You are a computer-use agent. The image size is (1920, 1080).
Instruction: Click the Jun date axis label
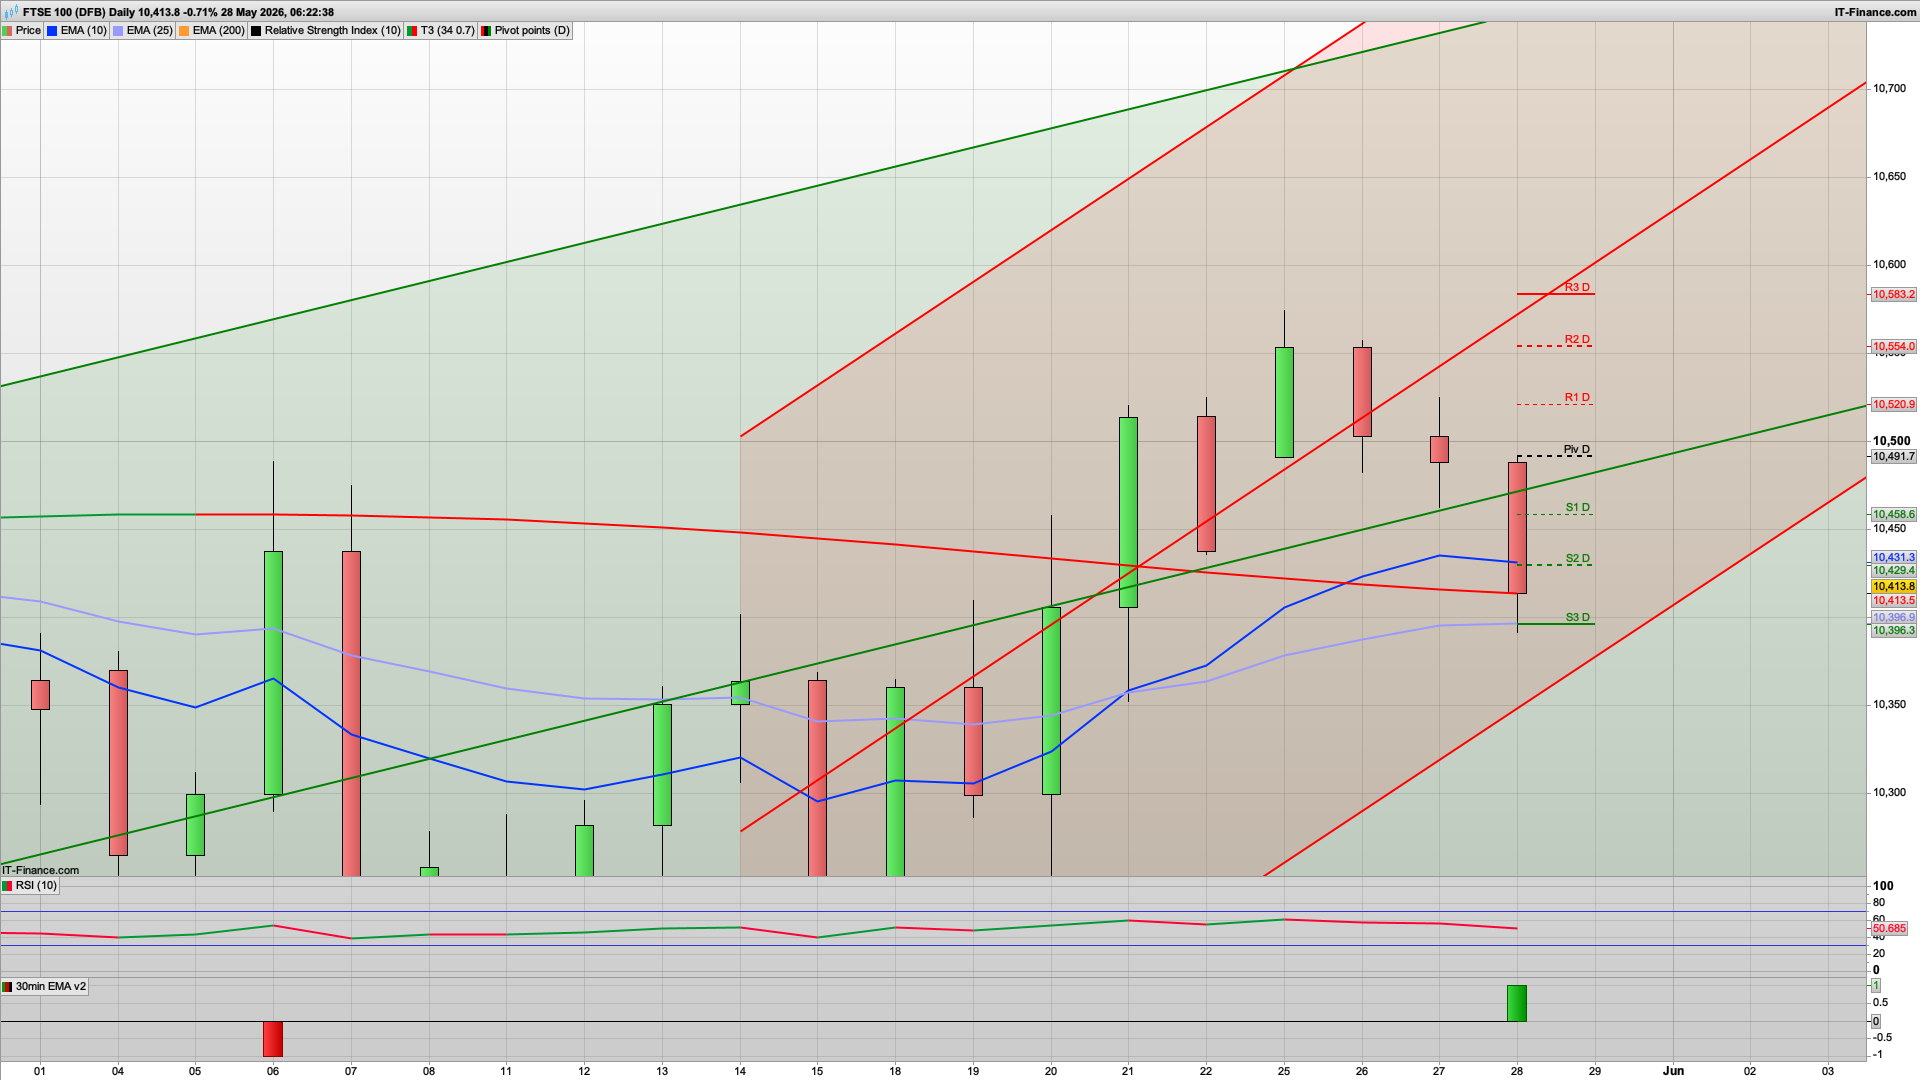click(1673, 1071)
